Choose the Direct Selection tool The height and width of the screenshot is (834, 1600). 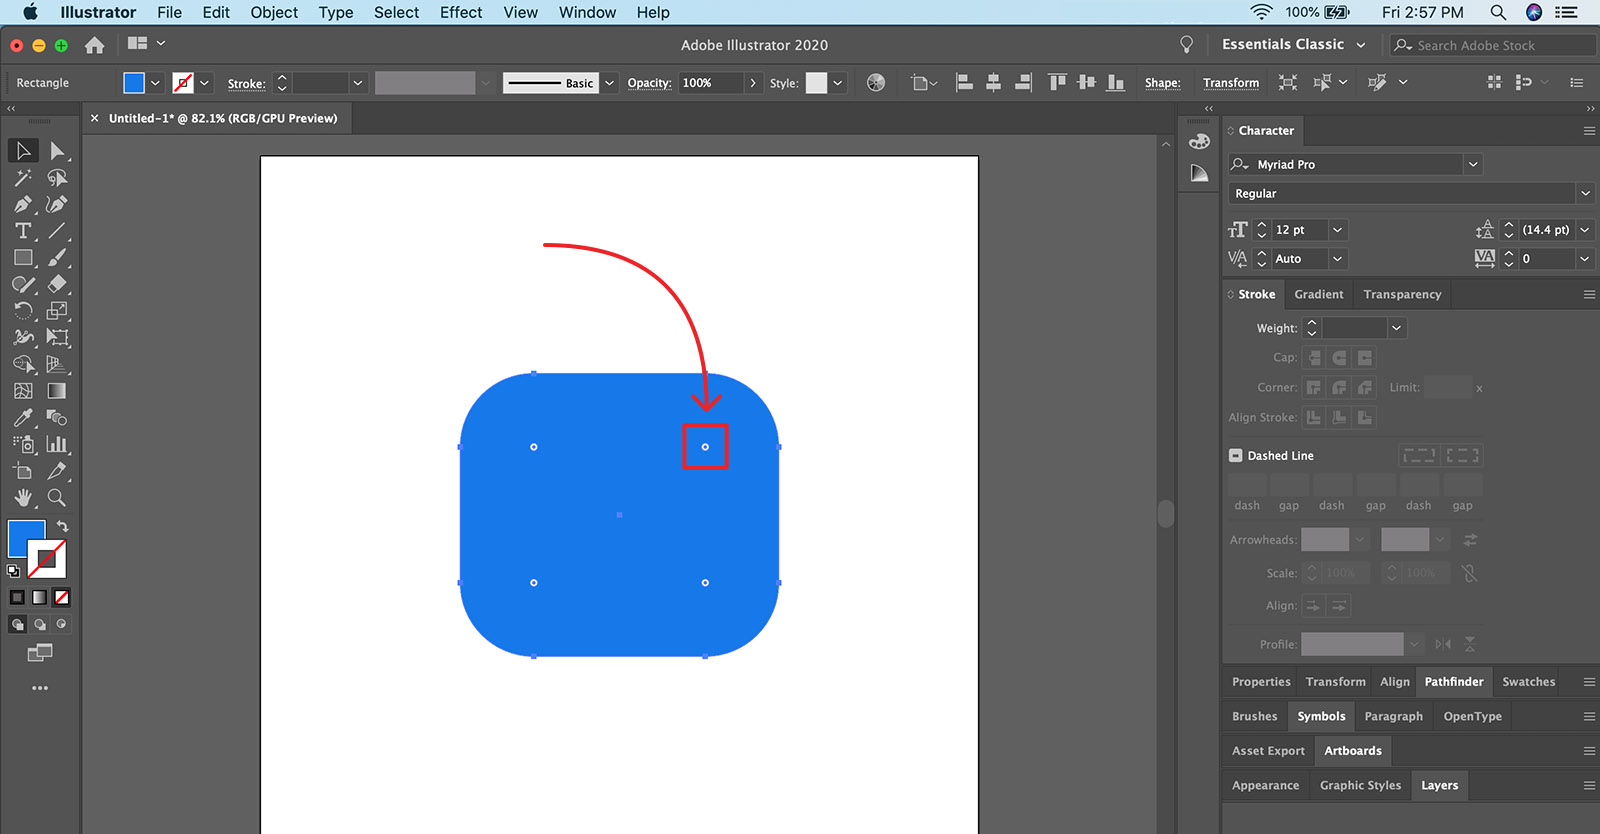pos(57,151)
